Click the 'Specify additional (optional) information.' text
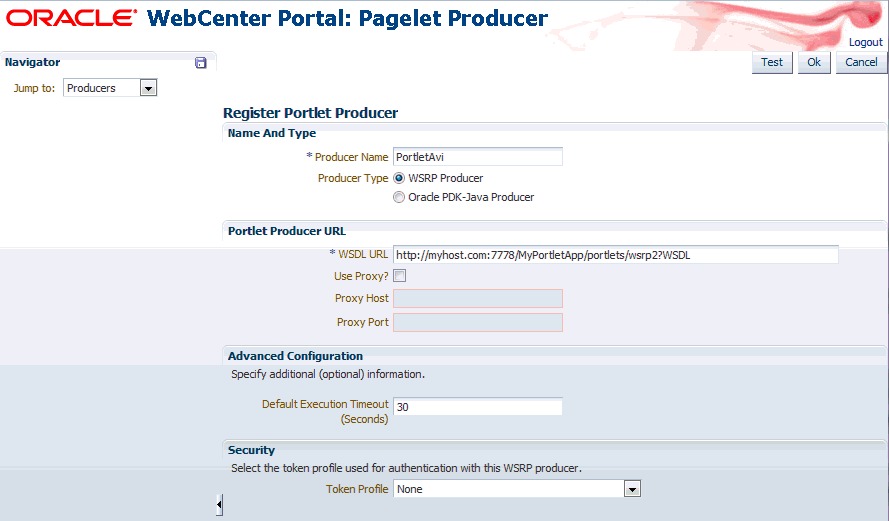 (x=328, y=374)
